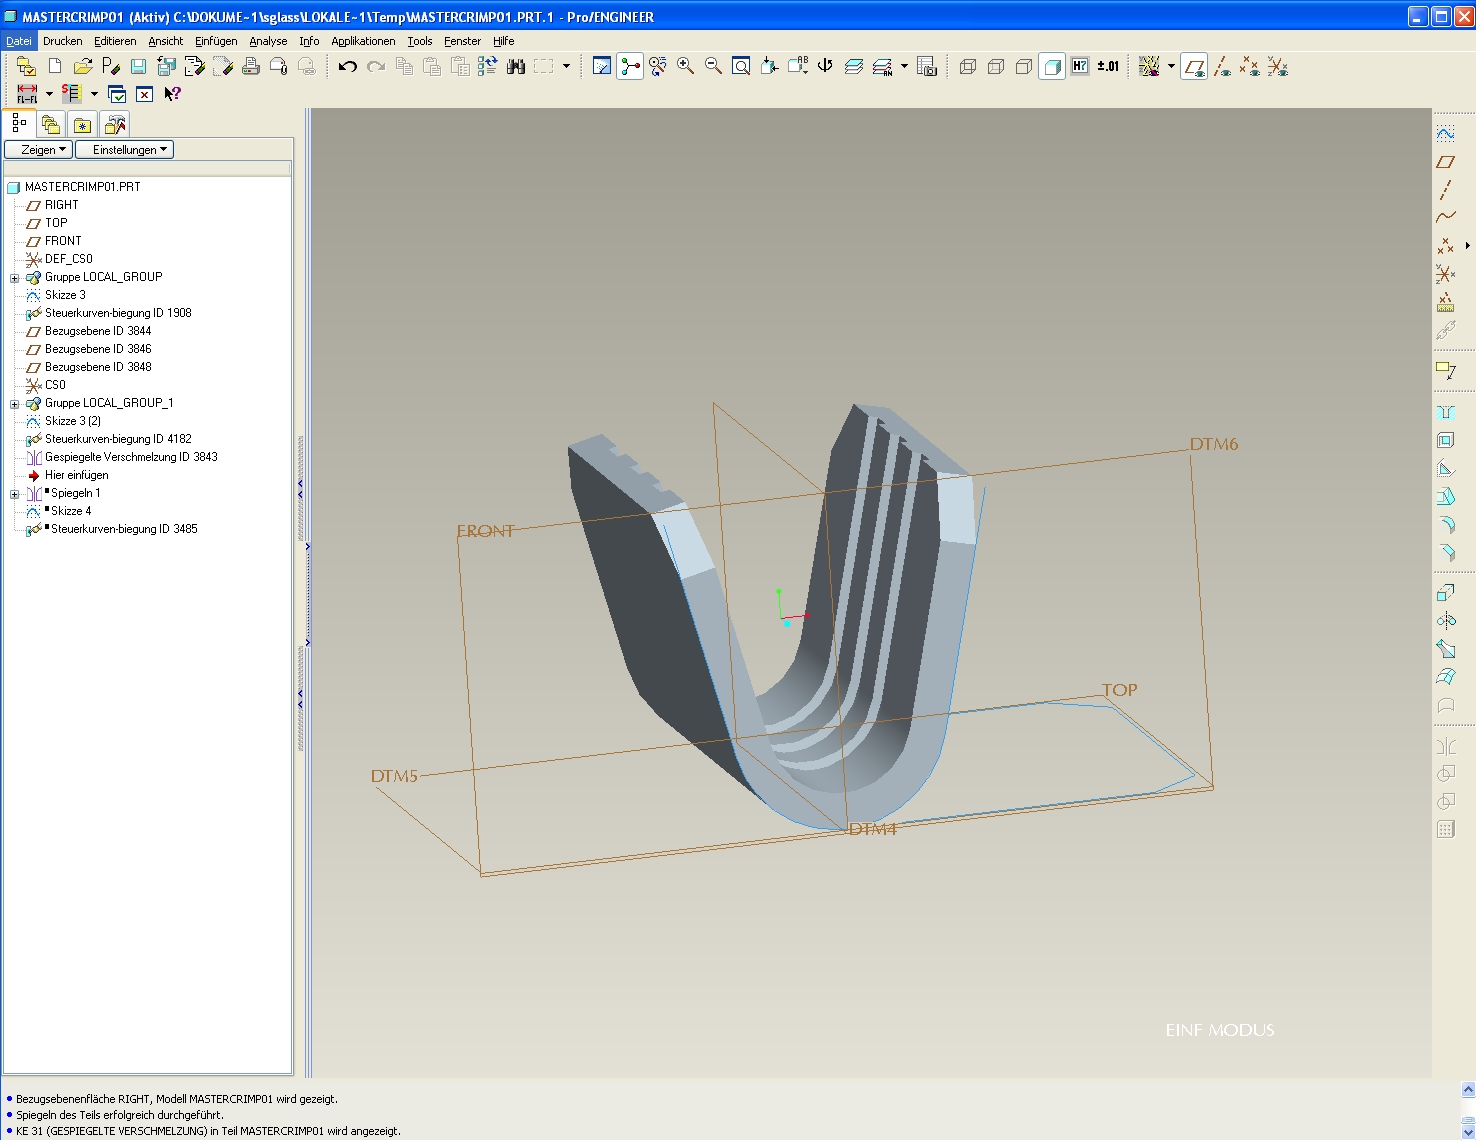Save the model using the floppy disk icon

click(139, 66)
